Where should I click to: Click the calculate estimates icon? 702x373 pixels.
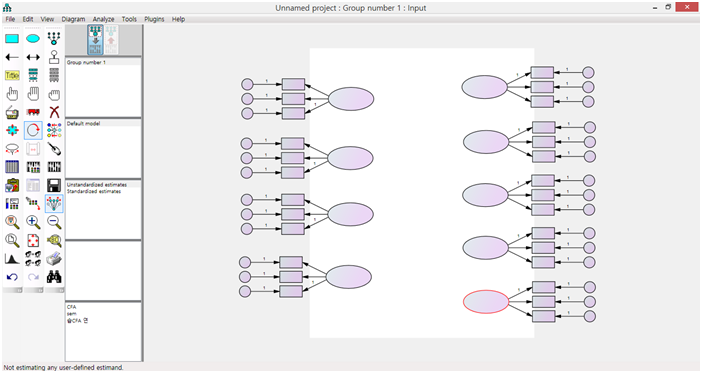coord(54,167)
